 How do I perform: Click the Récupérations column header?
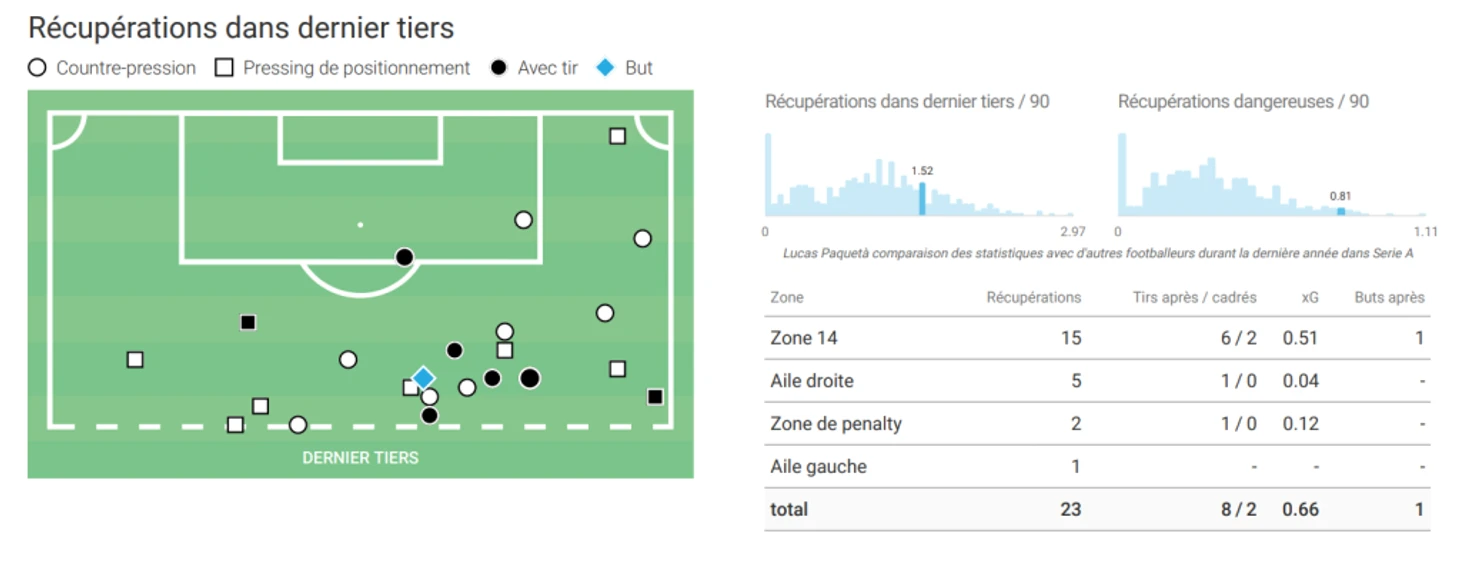(x=1033, y=297)
